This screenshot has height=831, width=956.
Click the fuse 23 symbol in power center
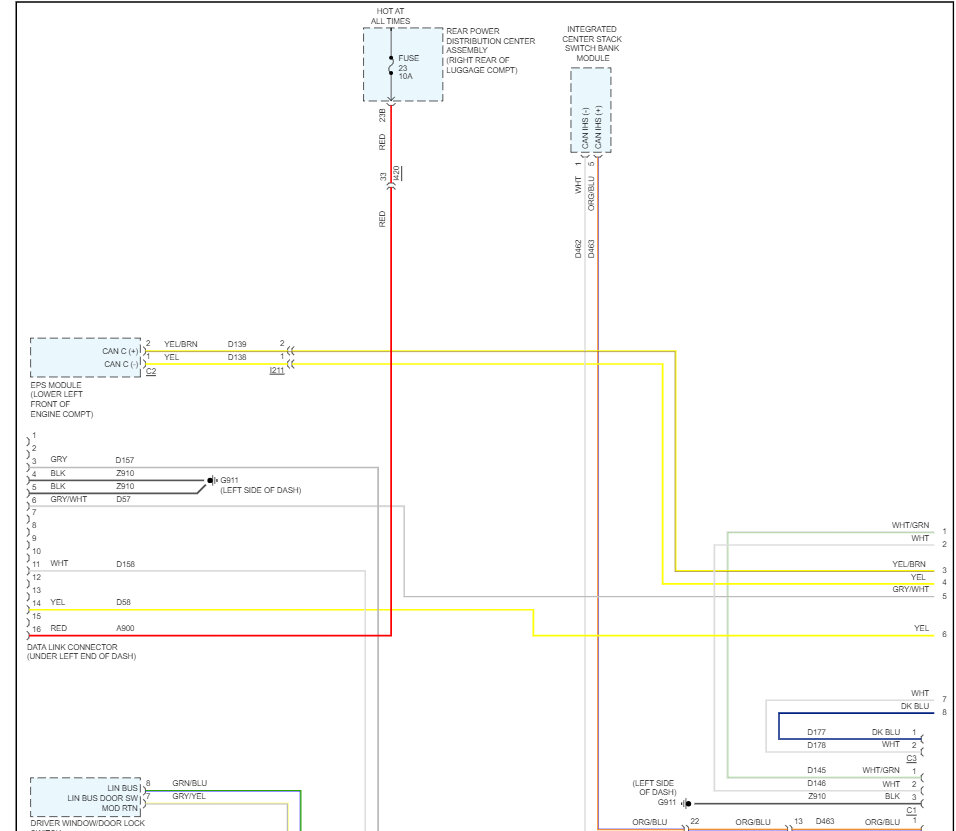click(391, 66)
